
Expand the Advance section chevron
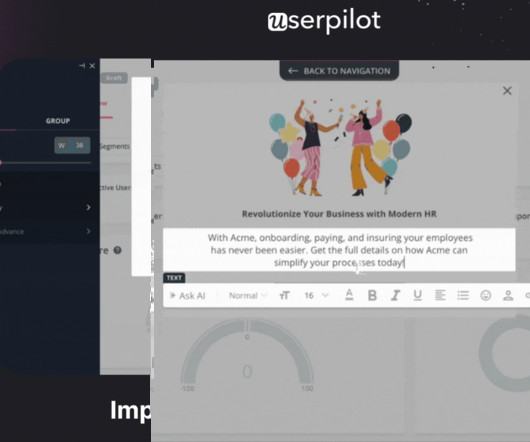89,231
